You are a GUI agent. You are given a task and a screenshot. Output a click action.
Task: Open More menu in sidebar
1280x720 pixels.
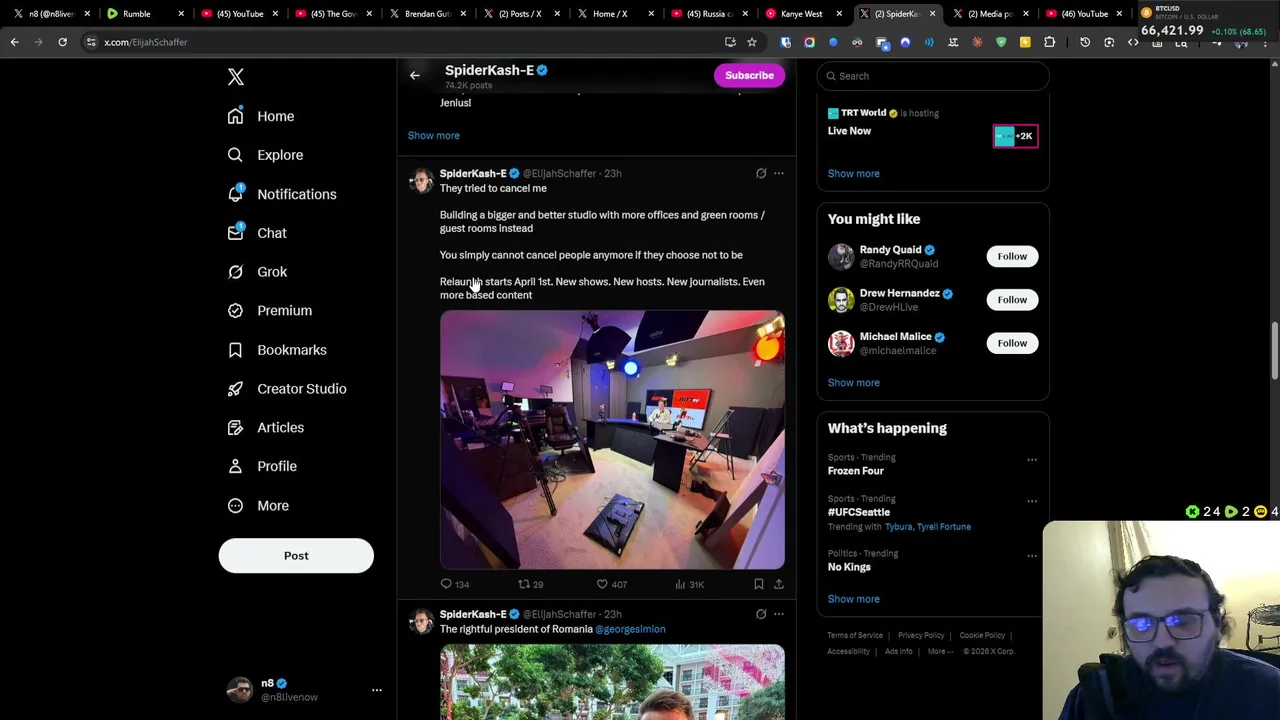coord(258,506)
